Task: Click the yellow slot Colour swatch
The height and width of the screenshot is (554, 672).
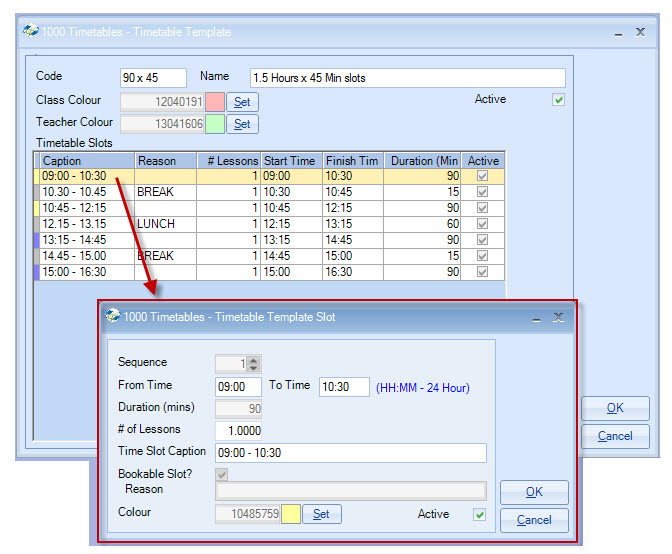Action: (291, 514)
